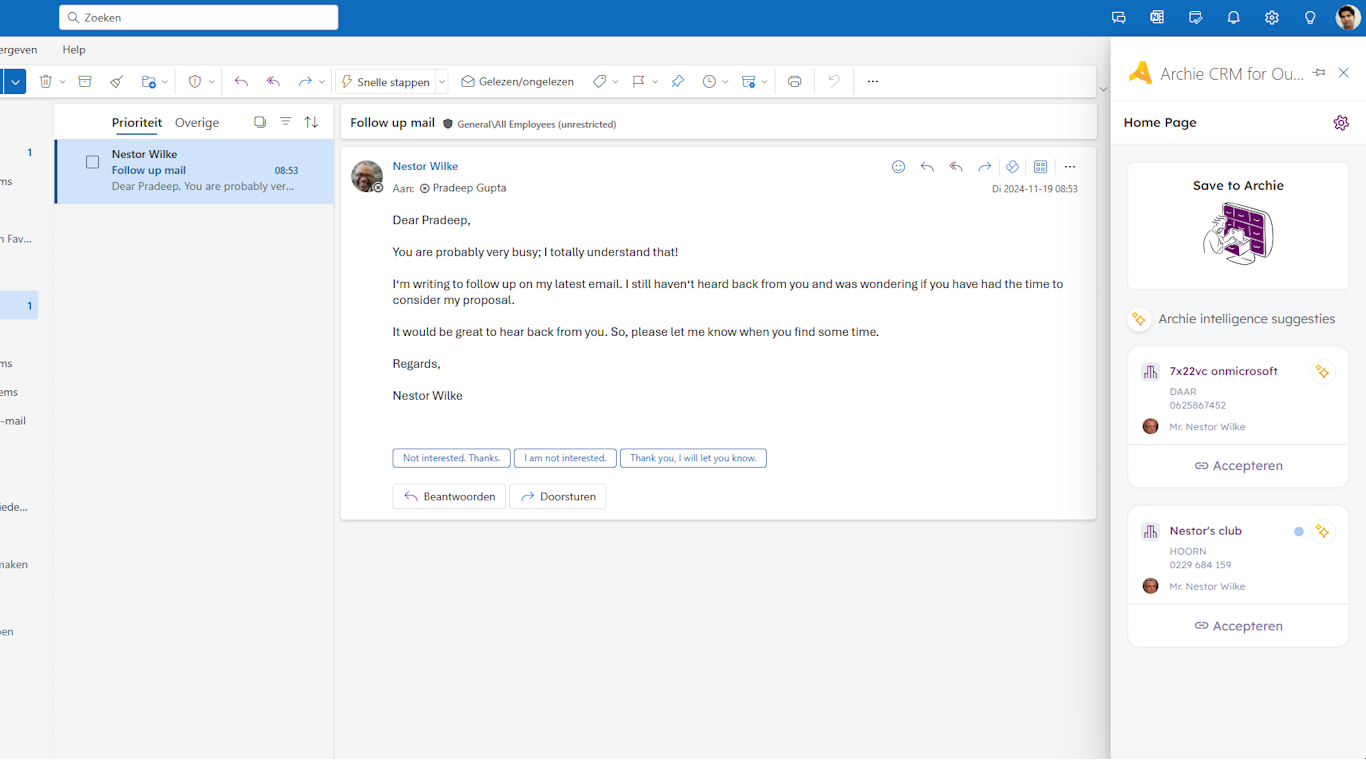This screenshot has width=1366, height=768.
Task: Open notifications bell in top bar
Action: click(x=1233, y=18)
